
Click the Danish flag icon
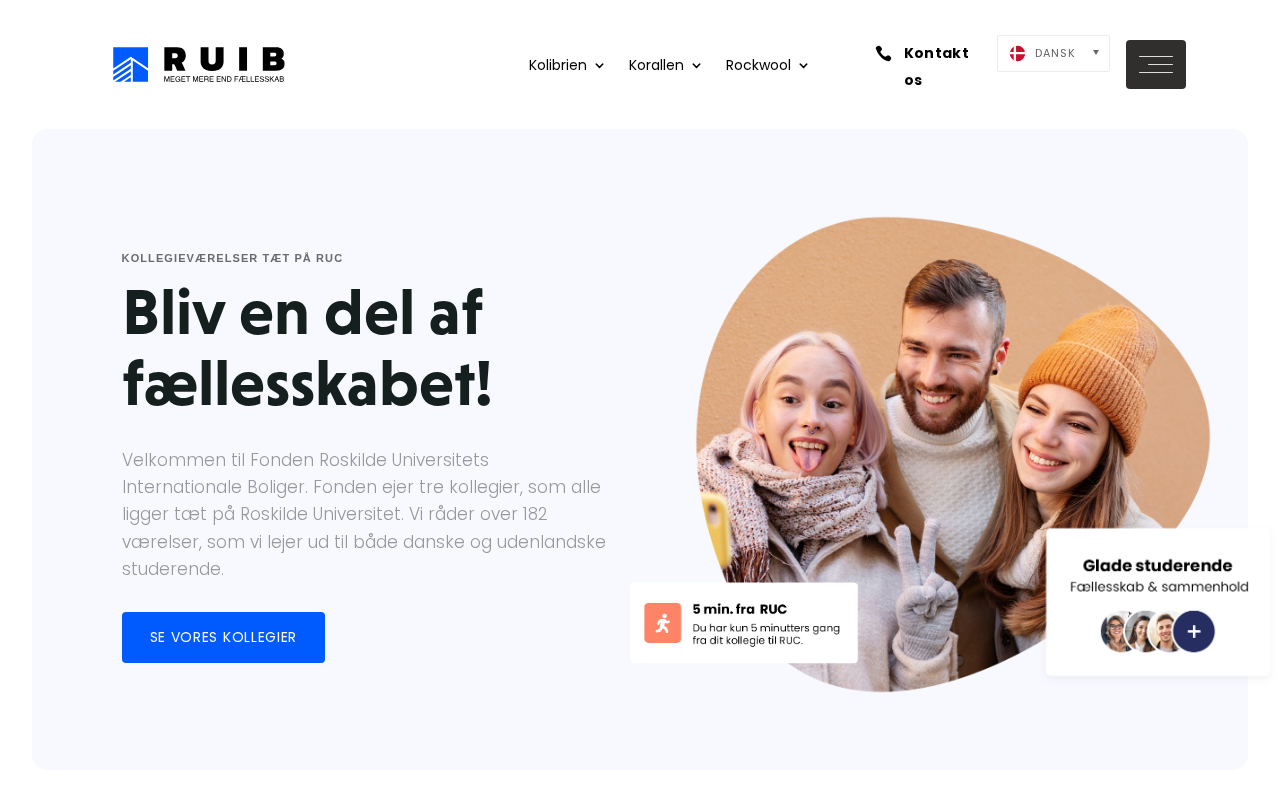1018,53
